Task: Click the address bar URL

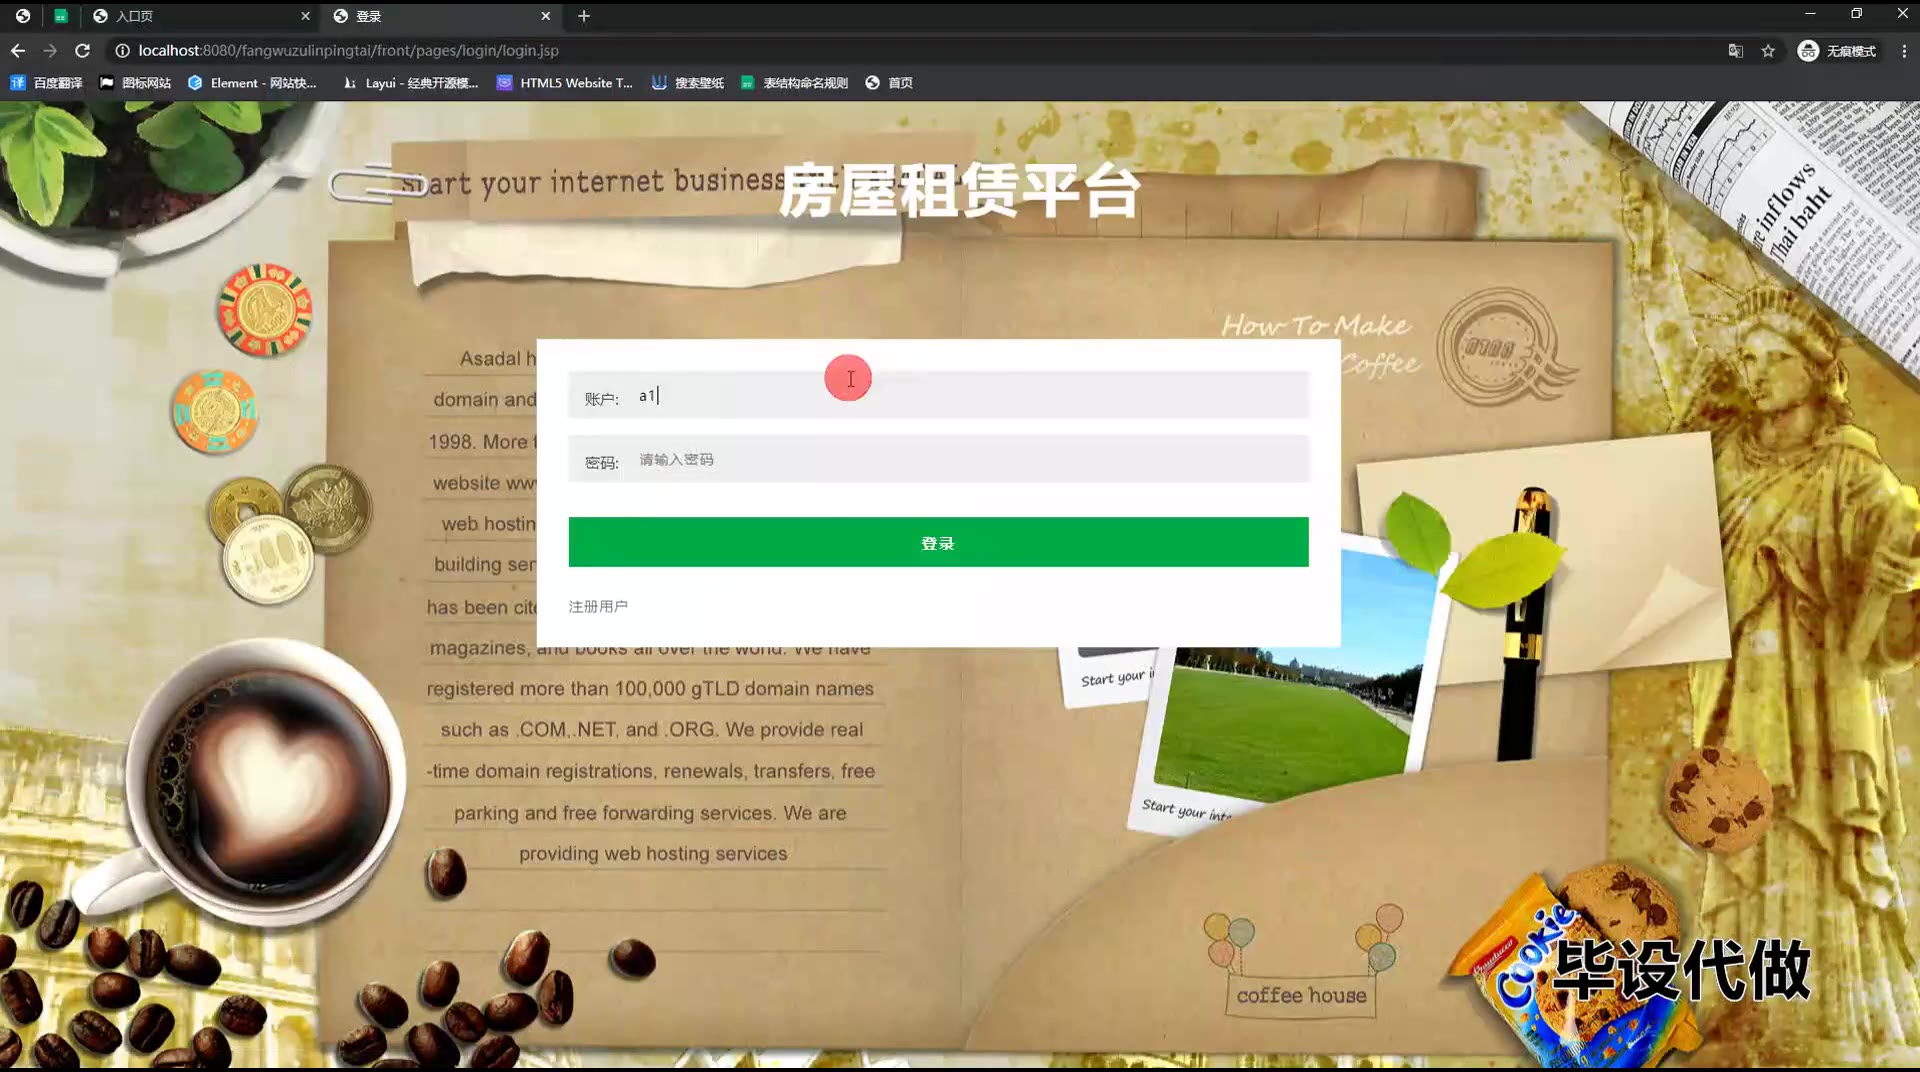Action: click(348, 50)
